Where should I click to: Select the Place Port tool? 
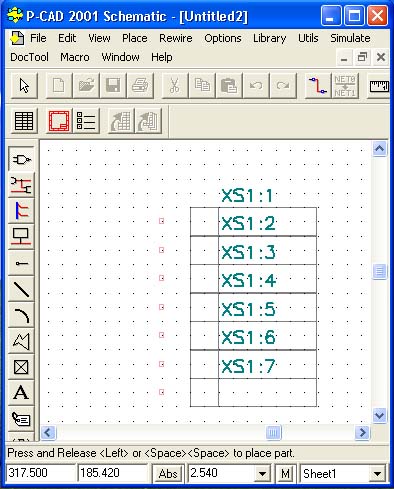pos(21,237)
